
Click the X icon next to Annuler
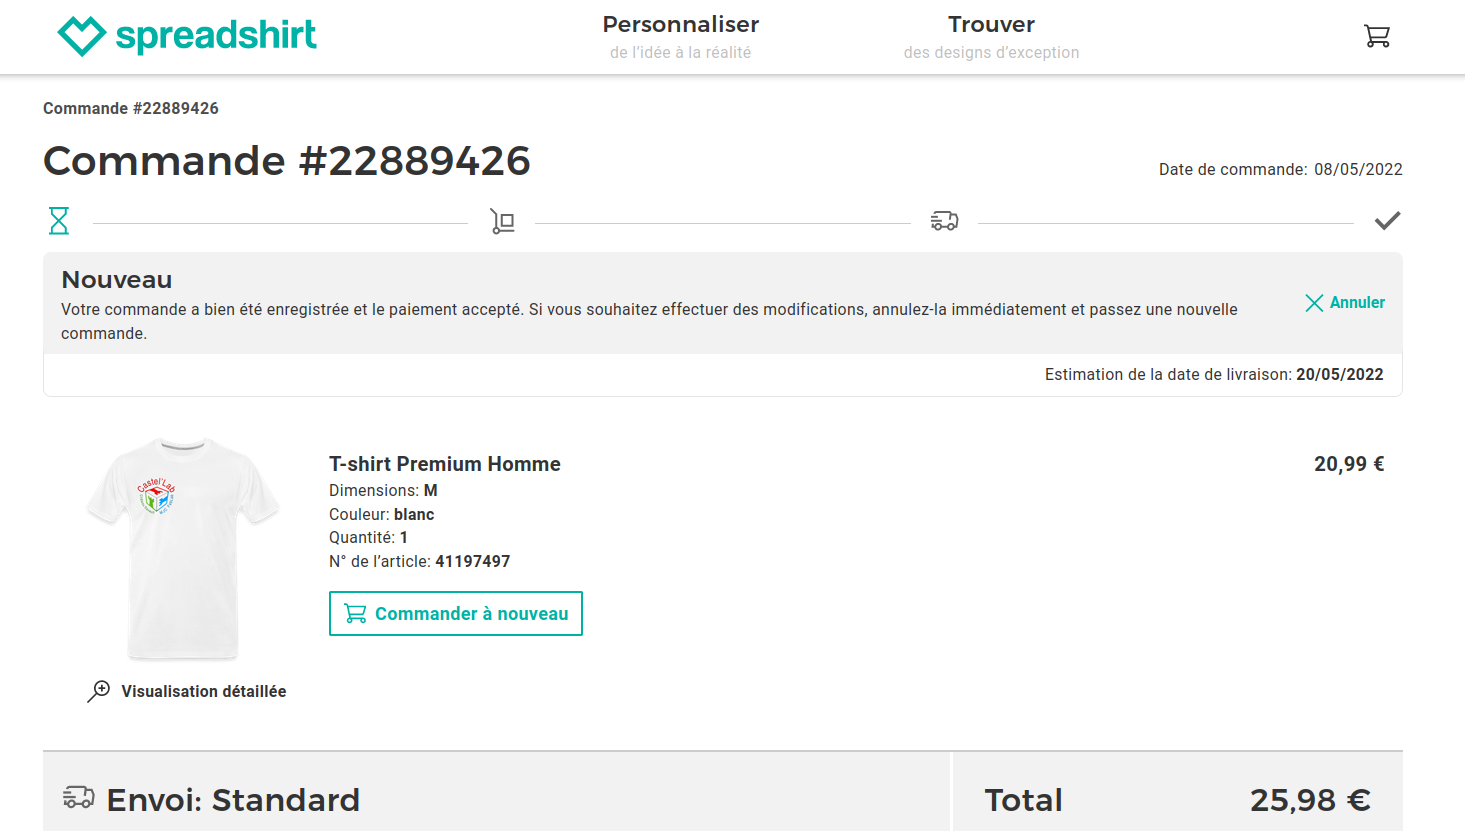click(1314, 303)
